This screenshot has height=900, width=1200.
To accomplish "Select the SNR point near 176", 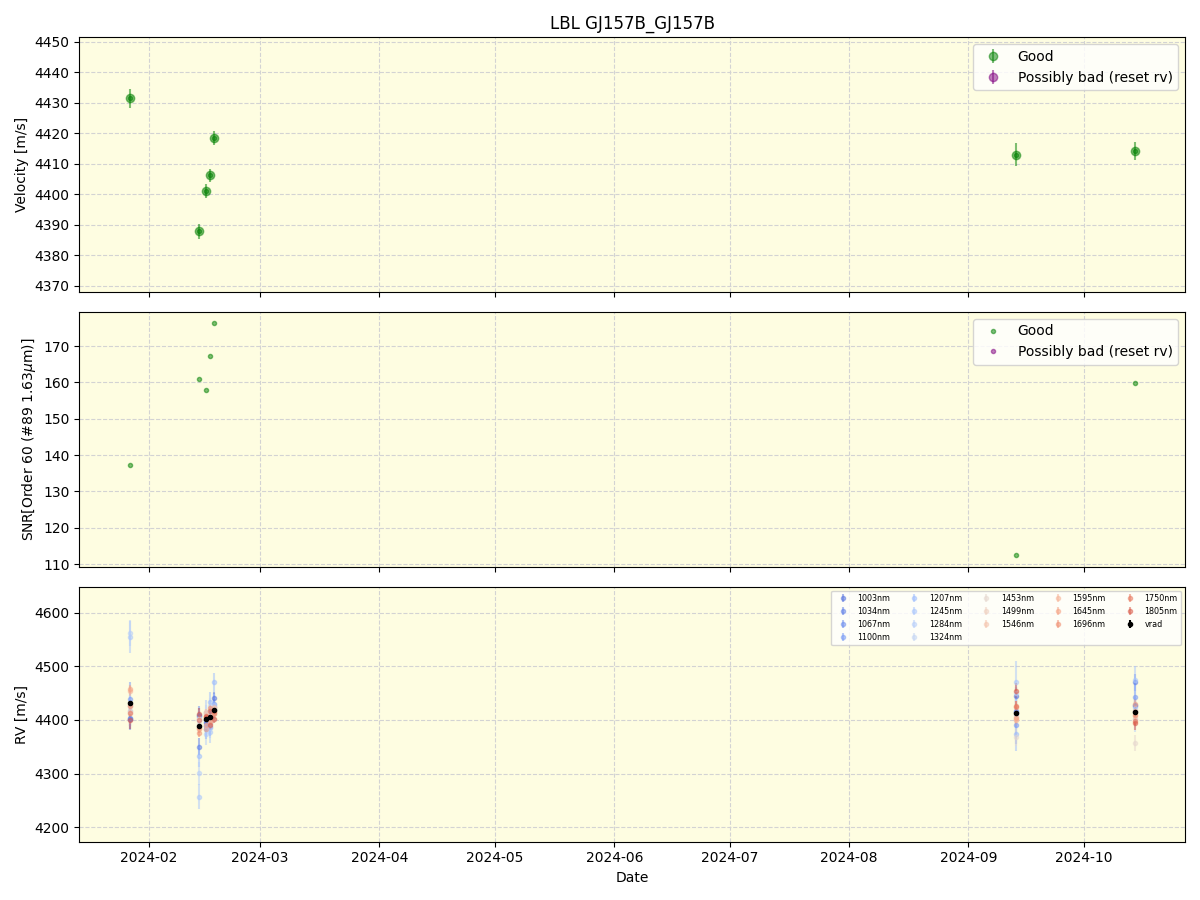I will 214,323.
